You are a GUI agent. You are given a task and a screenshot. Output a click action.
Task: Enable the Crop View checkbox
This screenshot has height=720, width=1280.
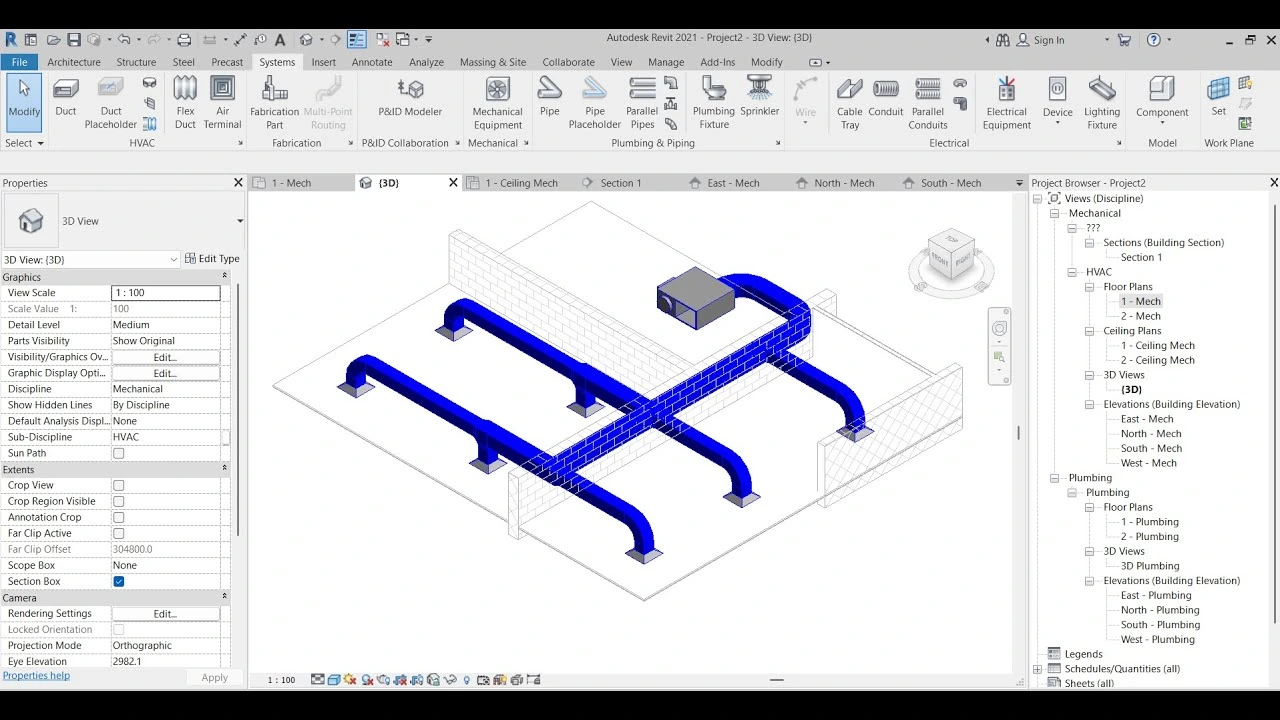tap(119, 485)
